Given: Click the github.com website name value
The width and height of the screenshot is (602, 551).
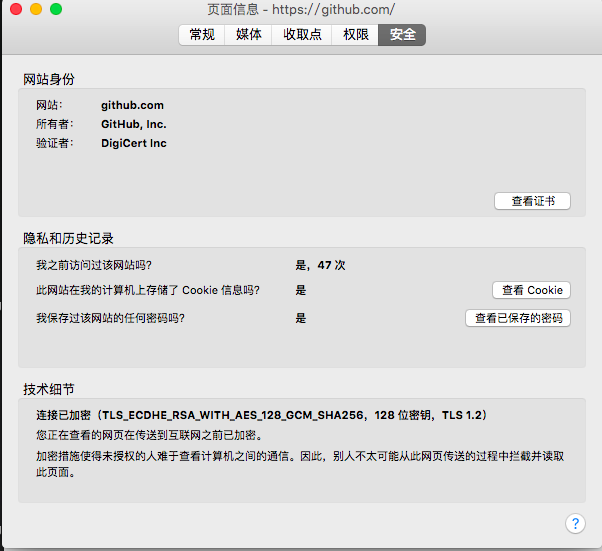Looking at the screenshot, I should [x=132, y=105].
